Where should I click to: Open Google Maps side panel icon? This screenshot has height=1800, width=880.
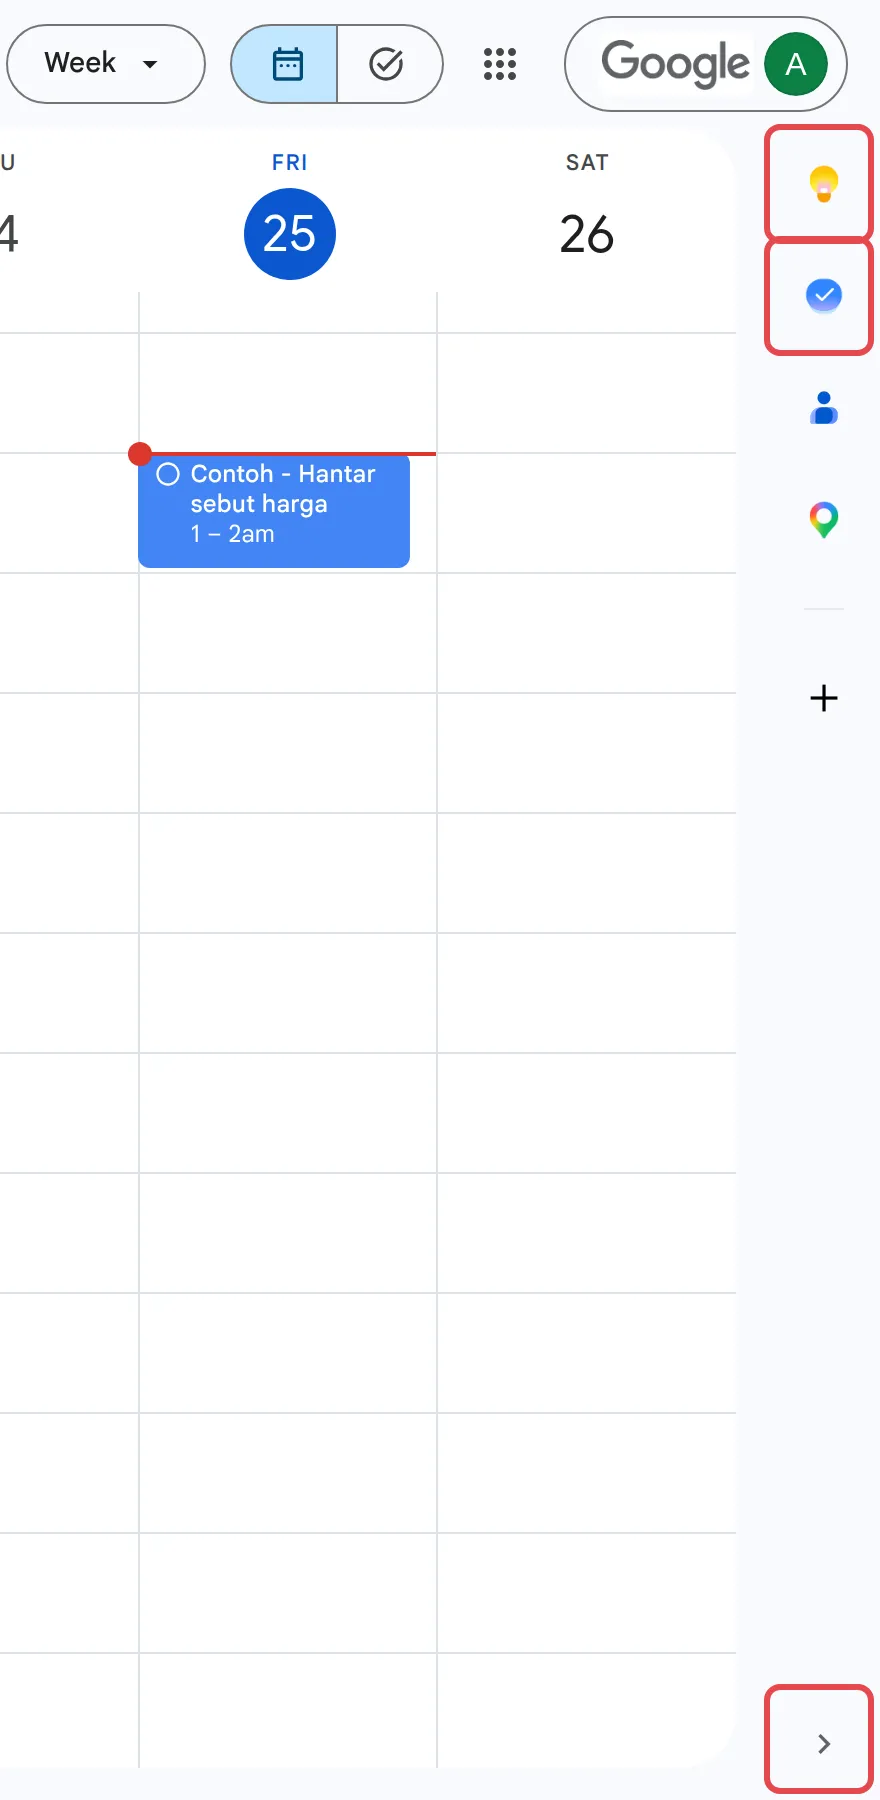(x=823, y=520)
